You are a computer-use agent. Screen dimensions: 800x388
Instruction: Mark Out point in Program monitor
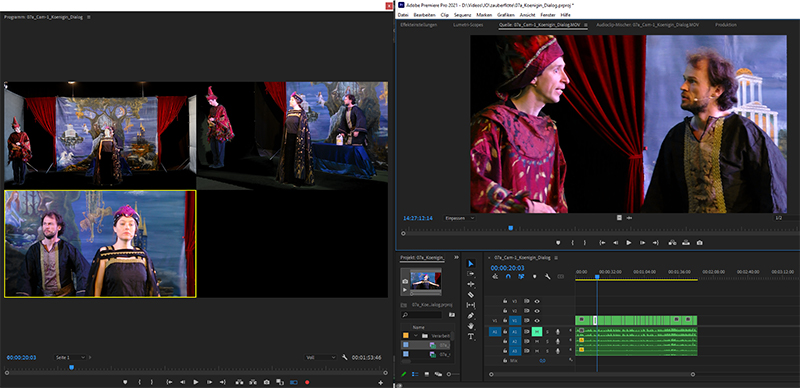[152, 382]
